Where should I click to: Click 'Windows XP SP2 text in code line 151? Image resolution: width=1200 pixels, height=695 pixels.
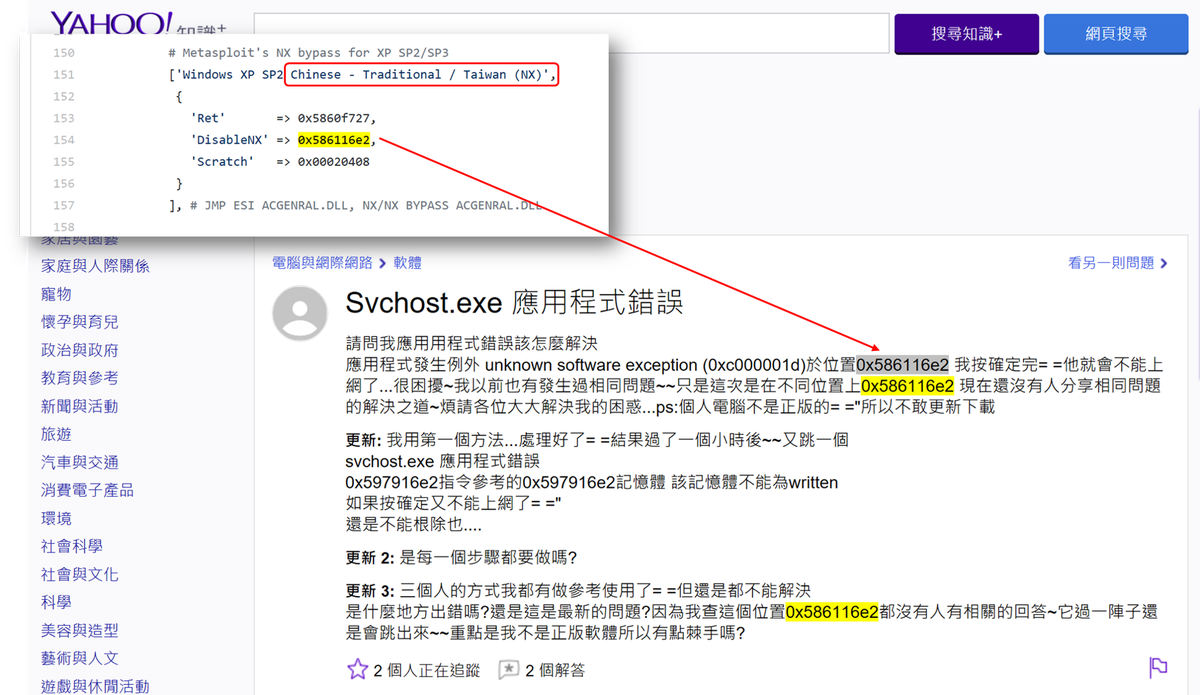tap(227, 75)
